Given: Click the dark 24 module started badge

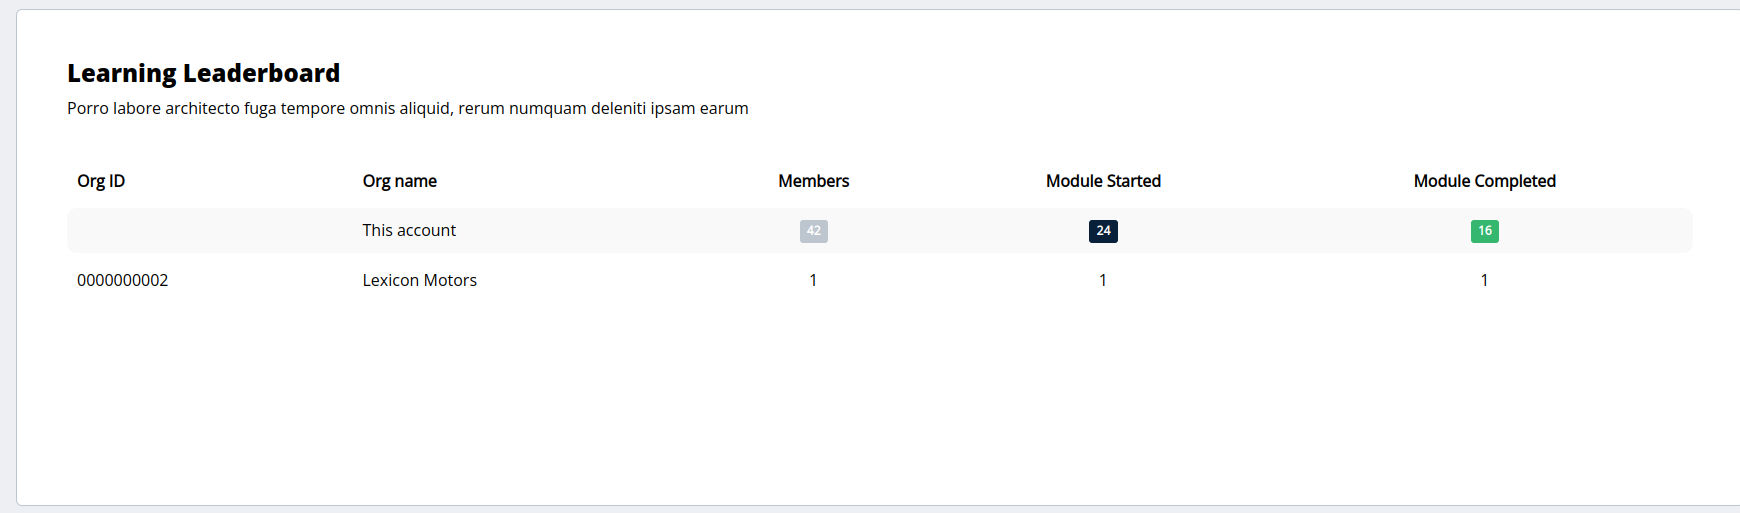Looking at the screenshot, I should coord(1103,231).
